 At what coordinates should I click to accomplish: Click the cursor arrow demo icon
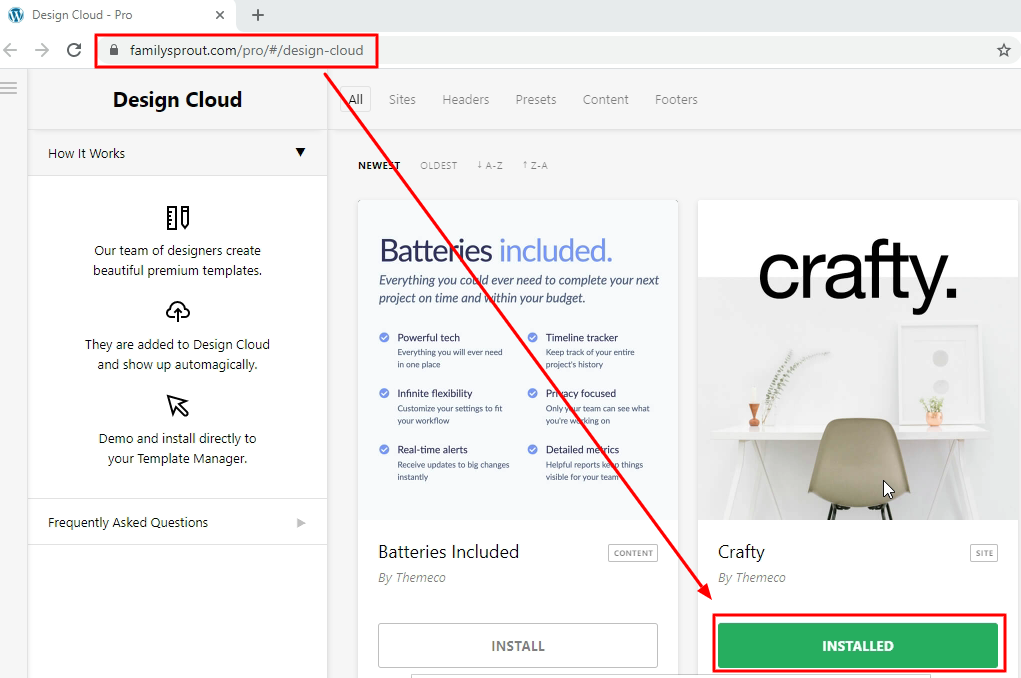coord(178,406)
